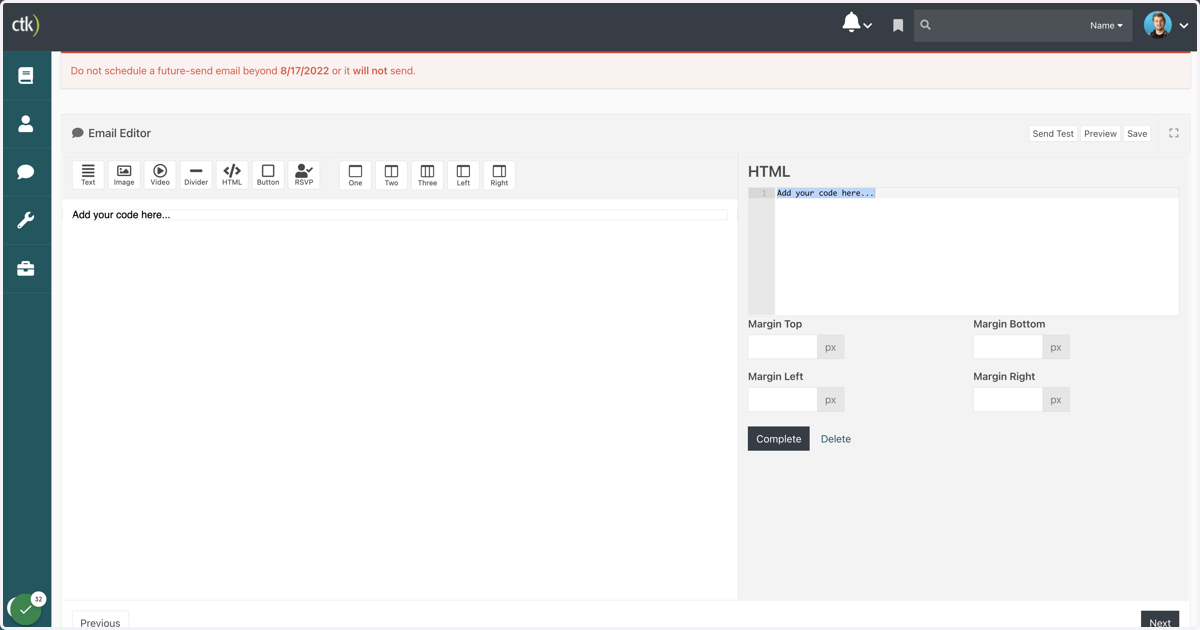Toggle fullscreen email editor
The image size is (1200, 630).
coord(1174,133)
